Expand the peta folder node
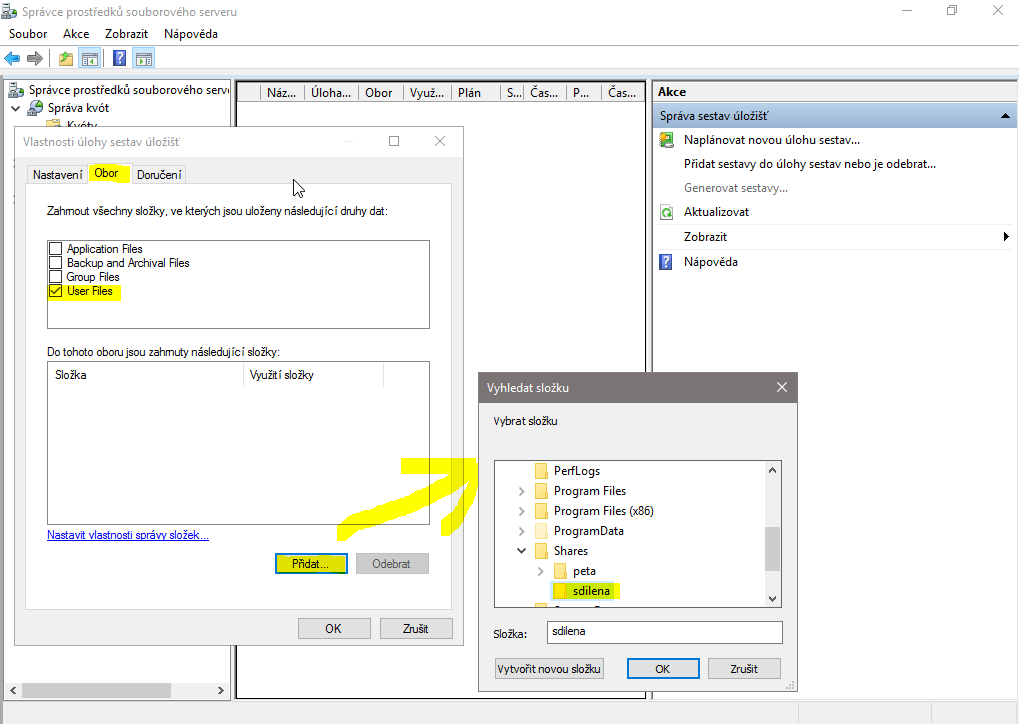 click(541, 571)
